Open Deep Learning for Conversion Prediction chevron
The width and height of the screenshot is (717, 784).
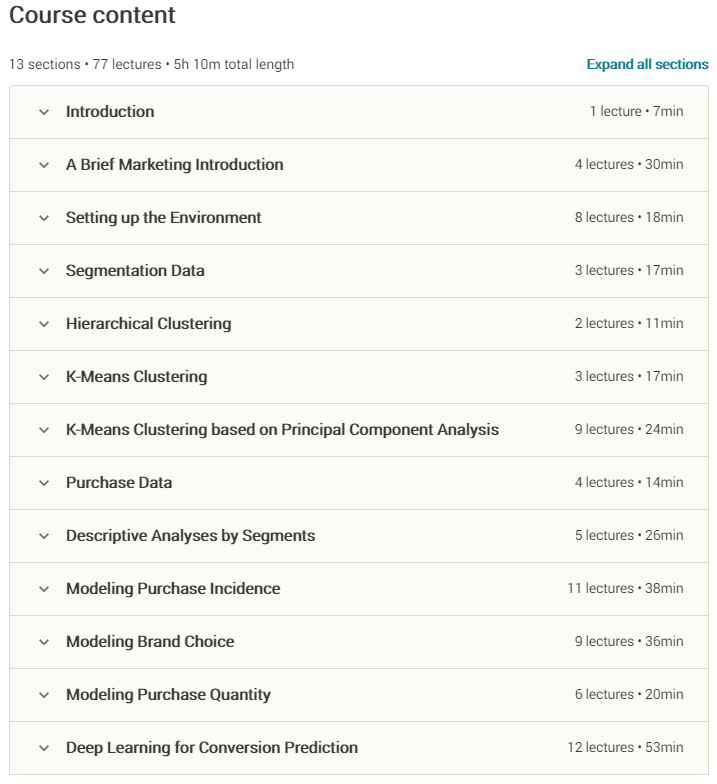(44, 748)
